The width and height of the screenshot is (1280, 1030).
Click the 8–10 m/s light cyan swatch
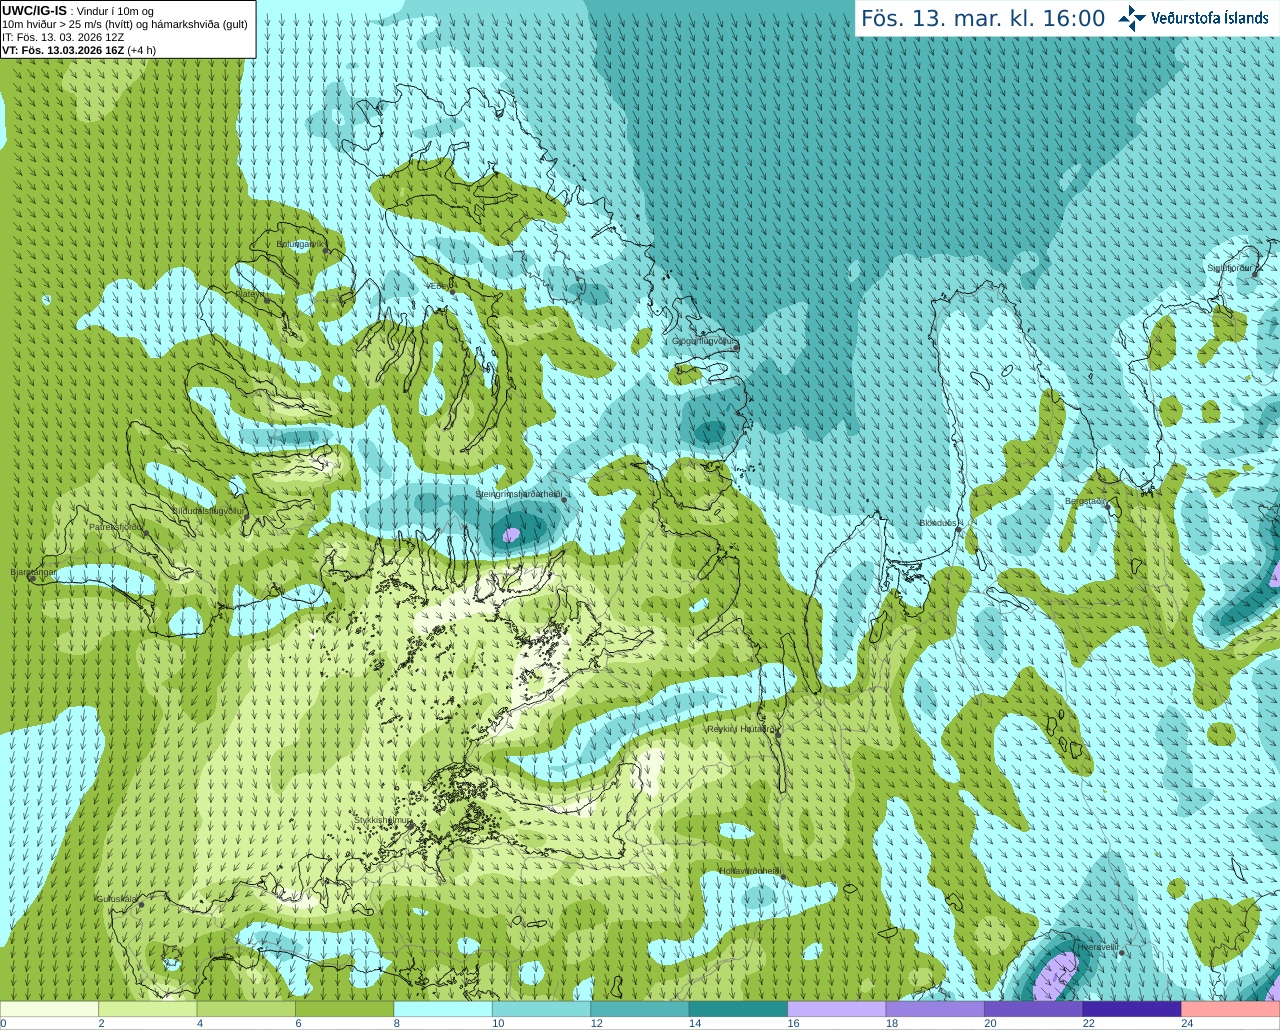tap(443, 1009)
